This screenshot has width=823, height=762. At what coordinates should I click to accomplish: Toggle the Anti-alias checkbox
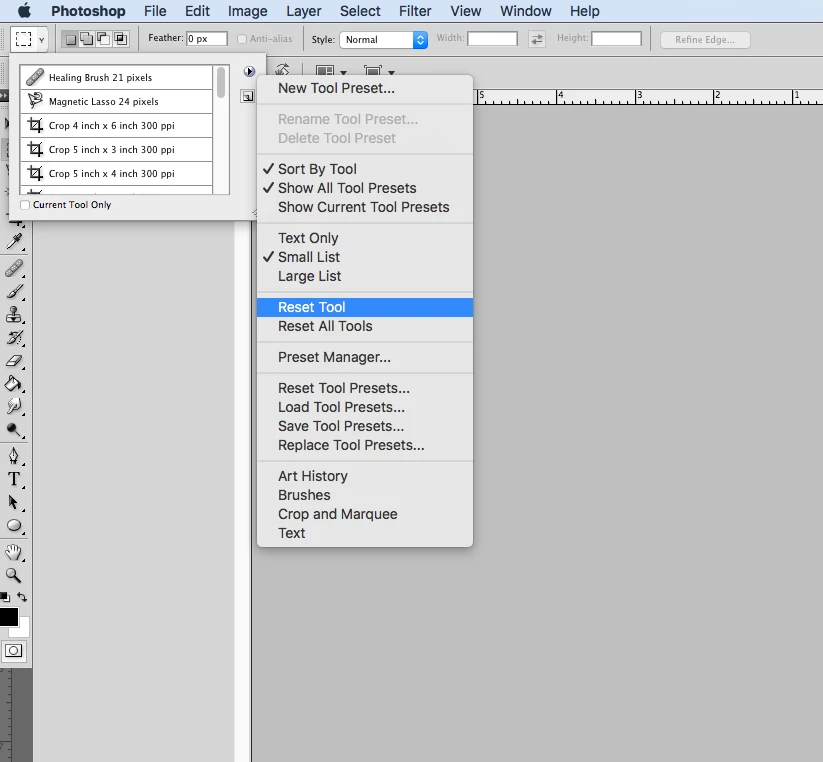[242, 39]
